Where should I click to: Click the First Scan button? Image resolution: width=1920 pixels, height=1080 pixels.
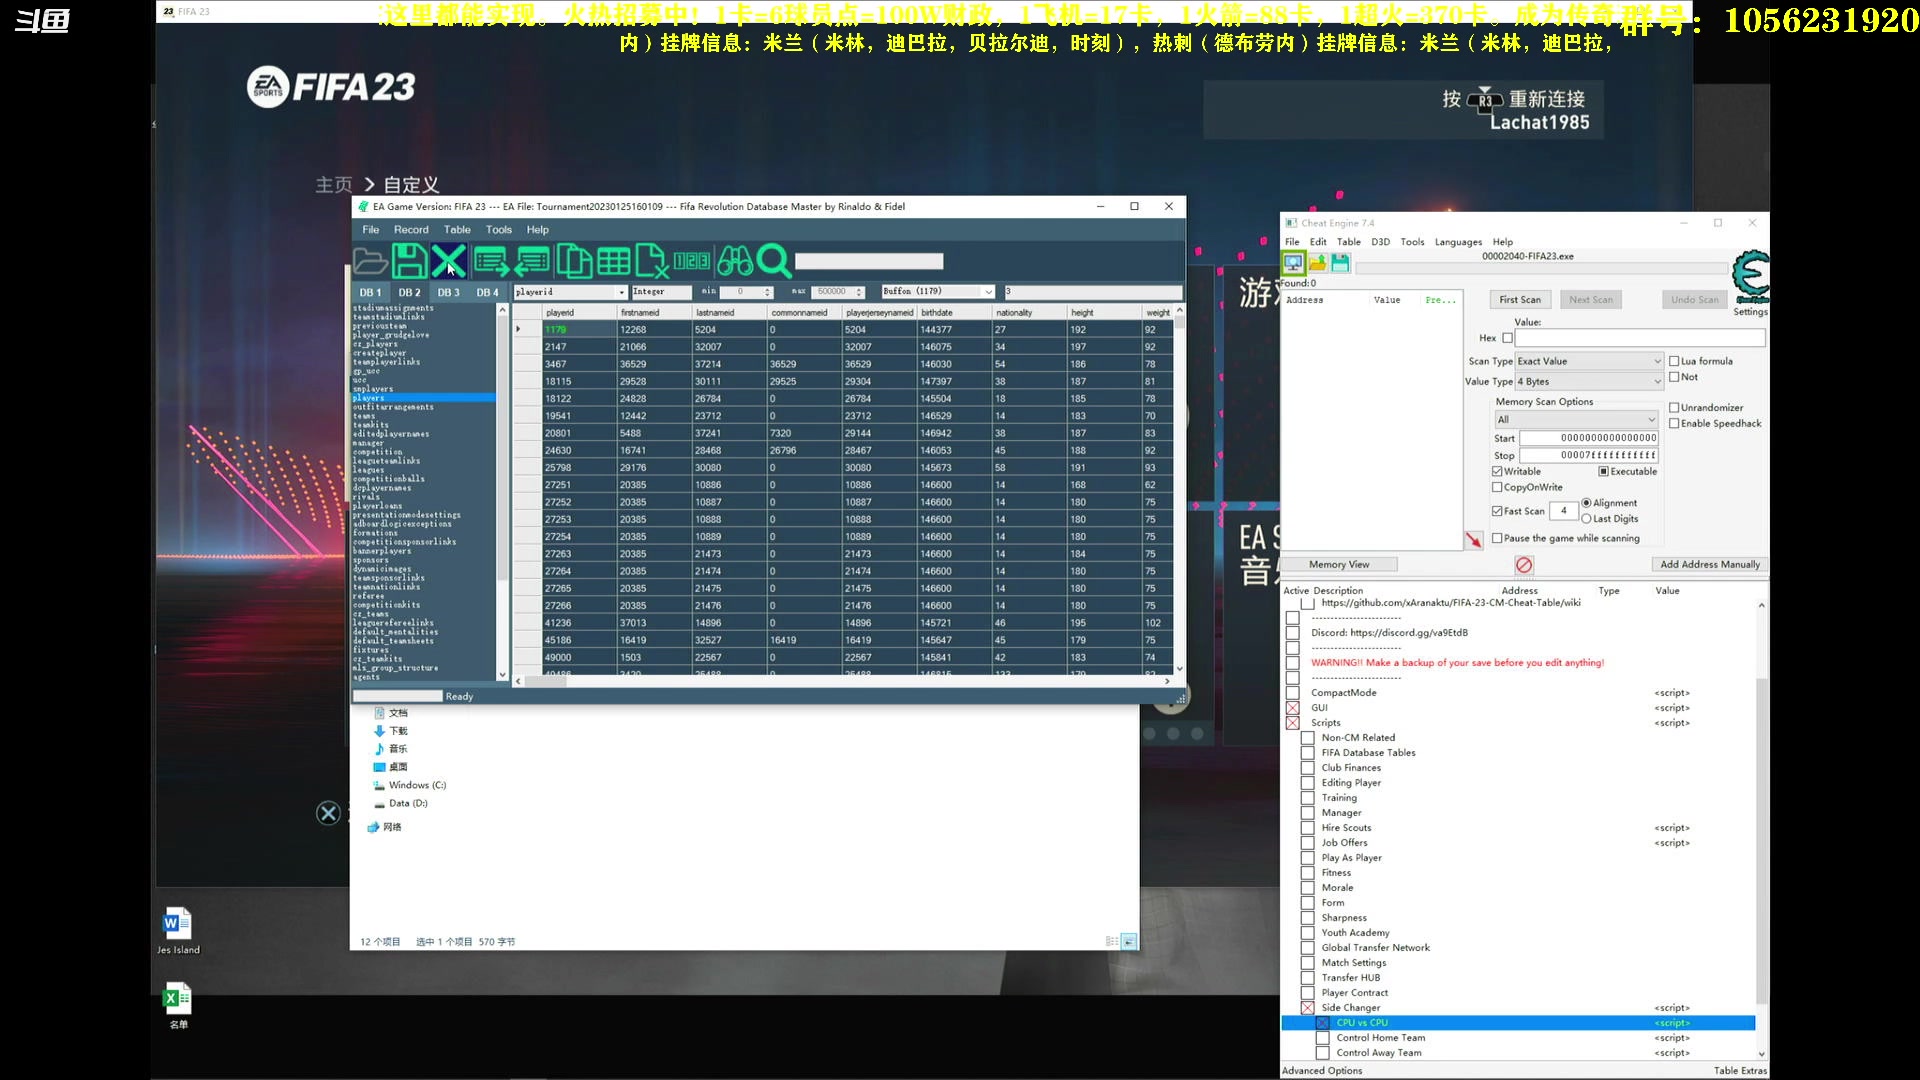point(1520,300)
